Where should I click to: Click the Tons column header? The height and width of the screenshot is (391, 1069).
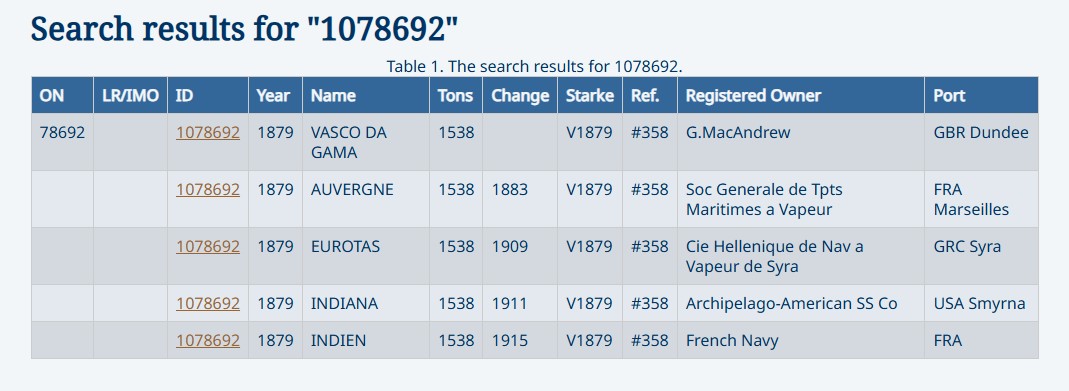pos(456,95)
